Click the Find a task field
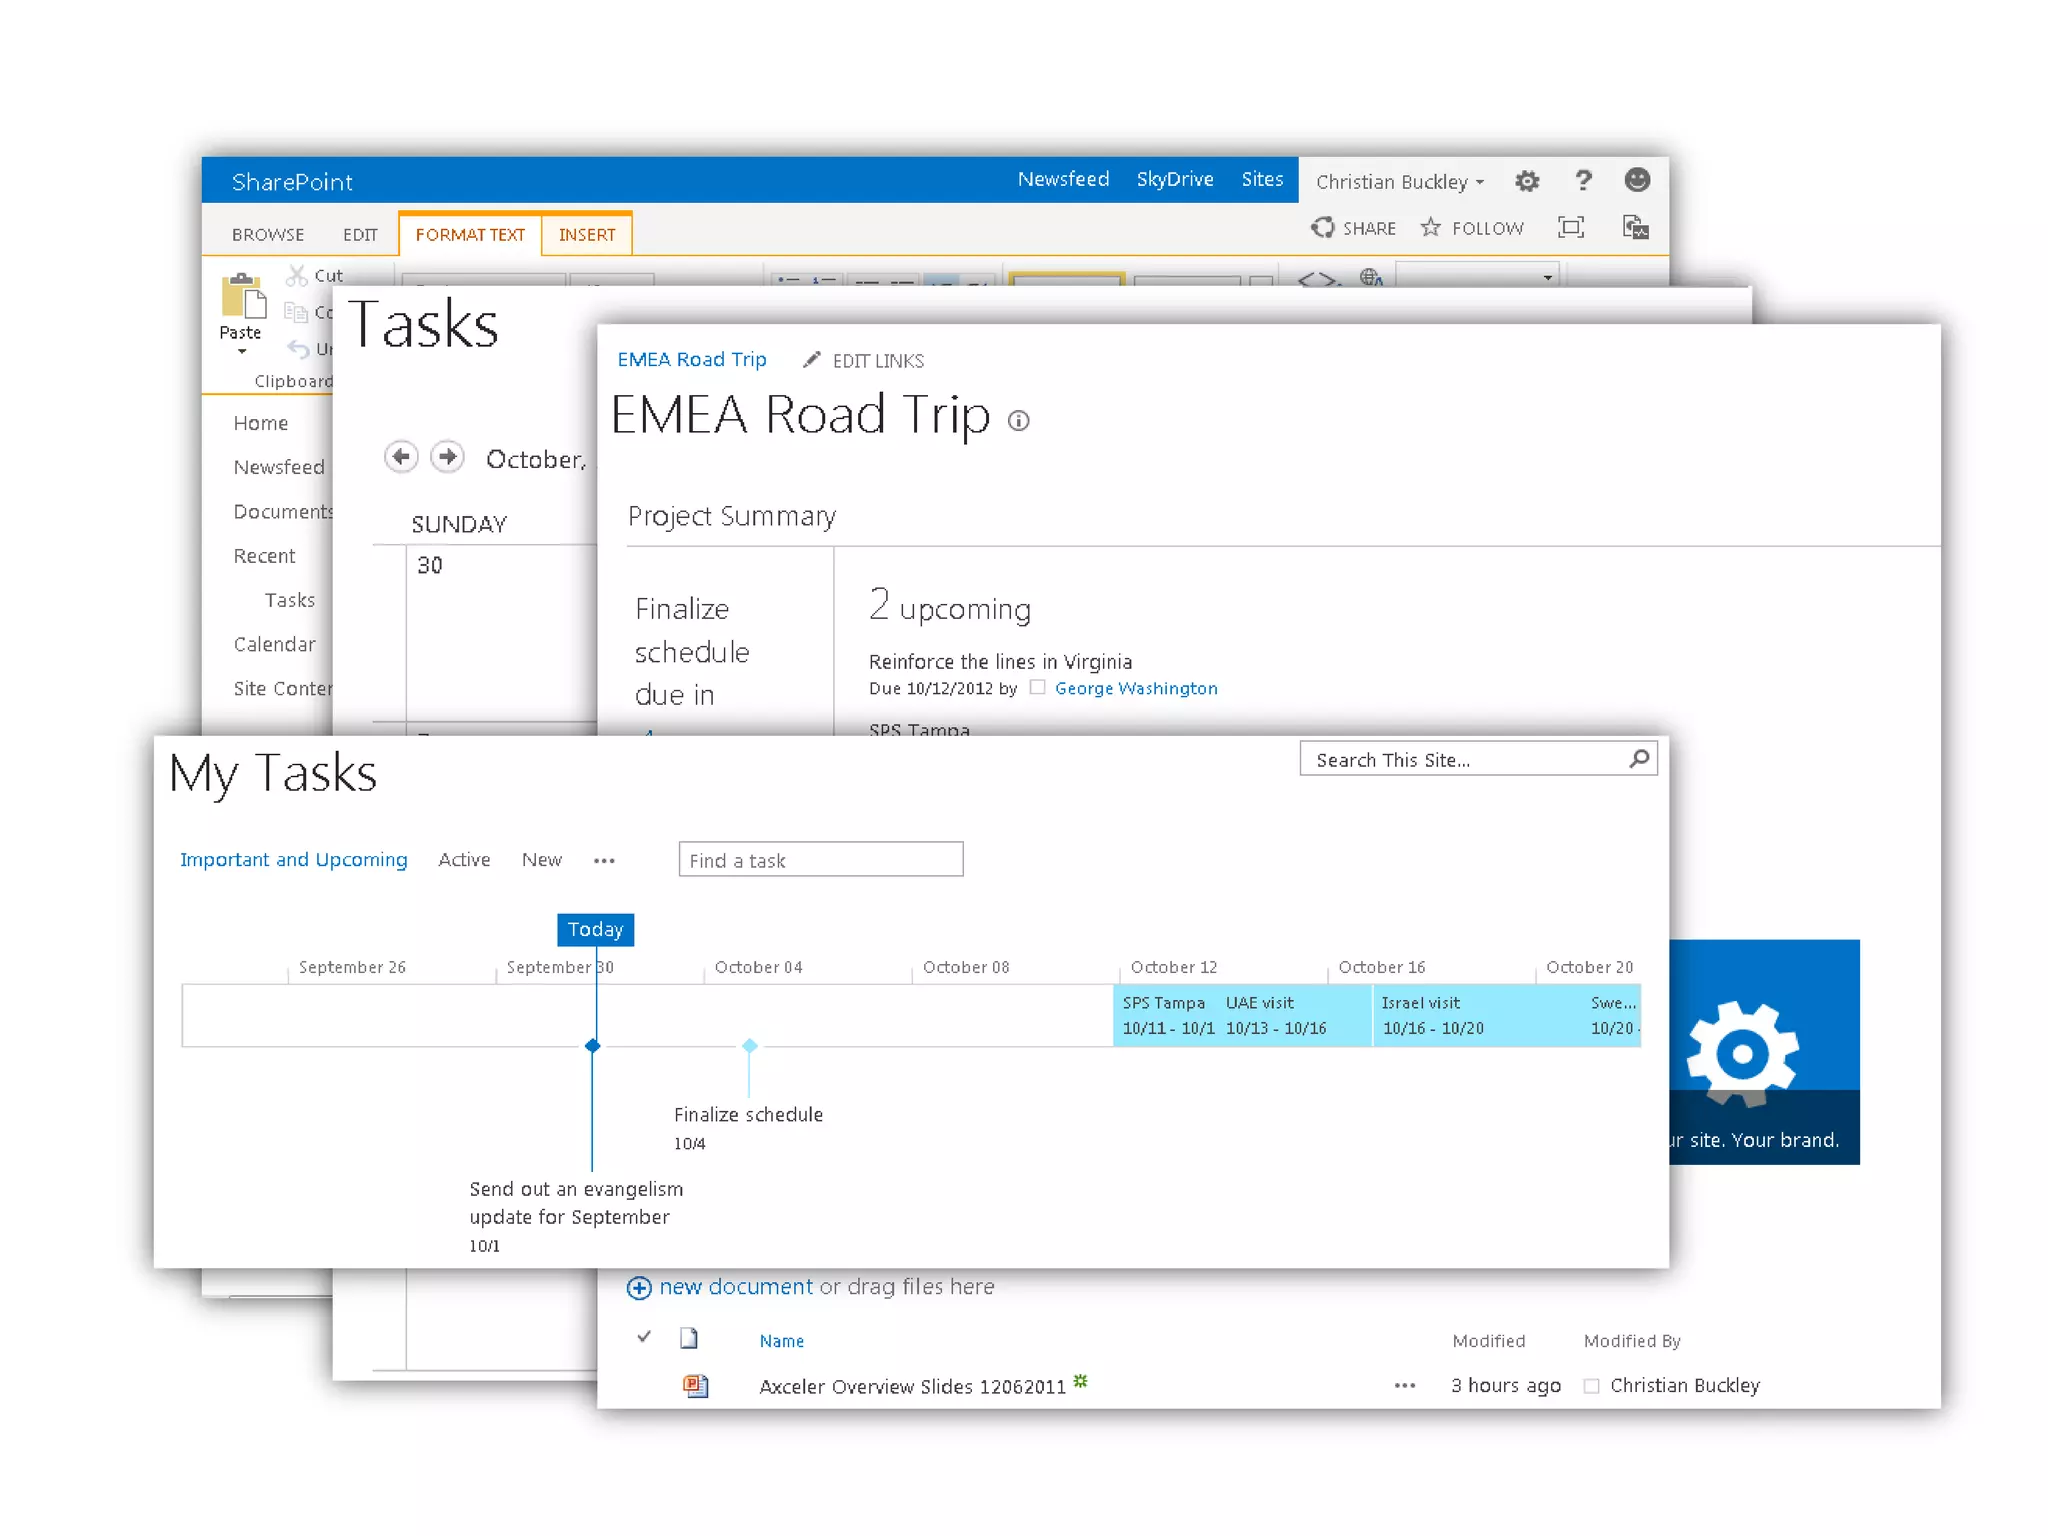The width and height of the screenshot is (2048, 1536). (x=820, y=860)
